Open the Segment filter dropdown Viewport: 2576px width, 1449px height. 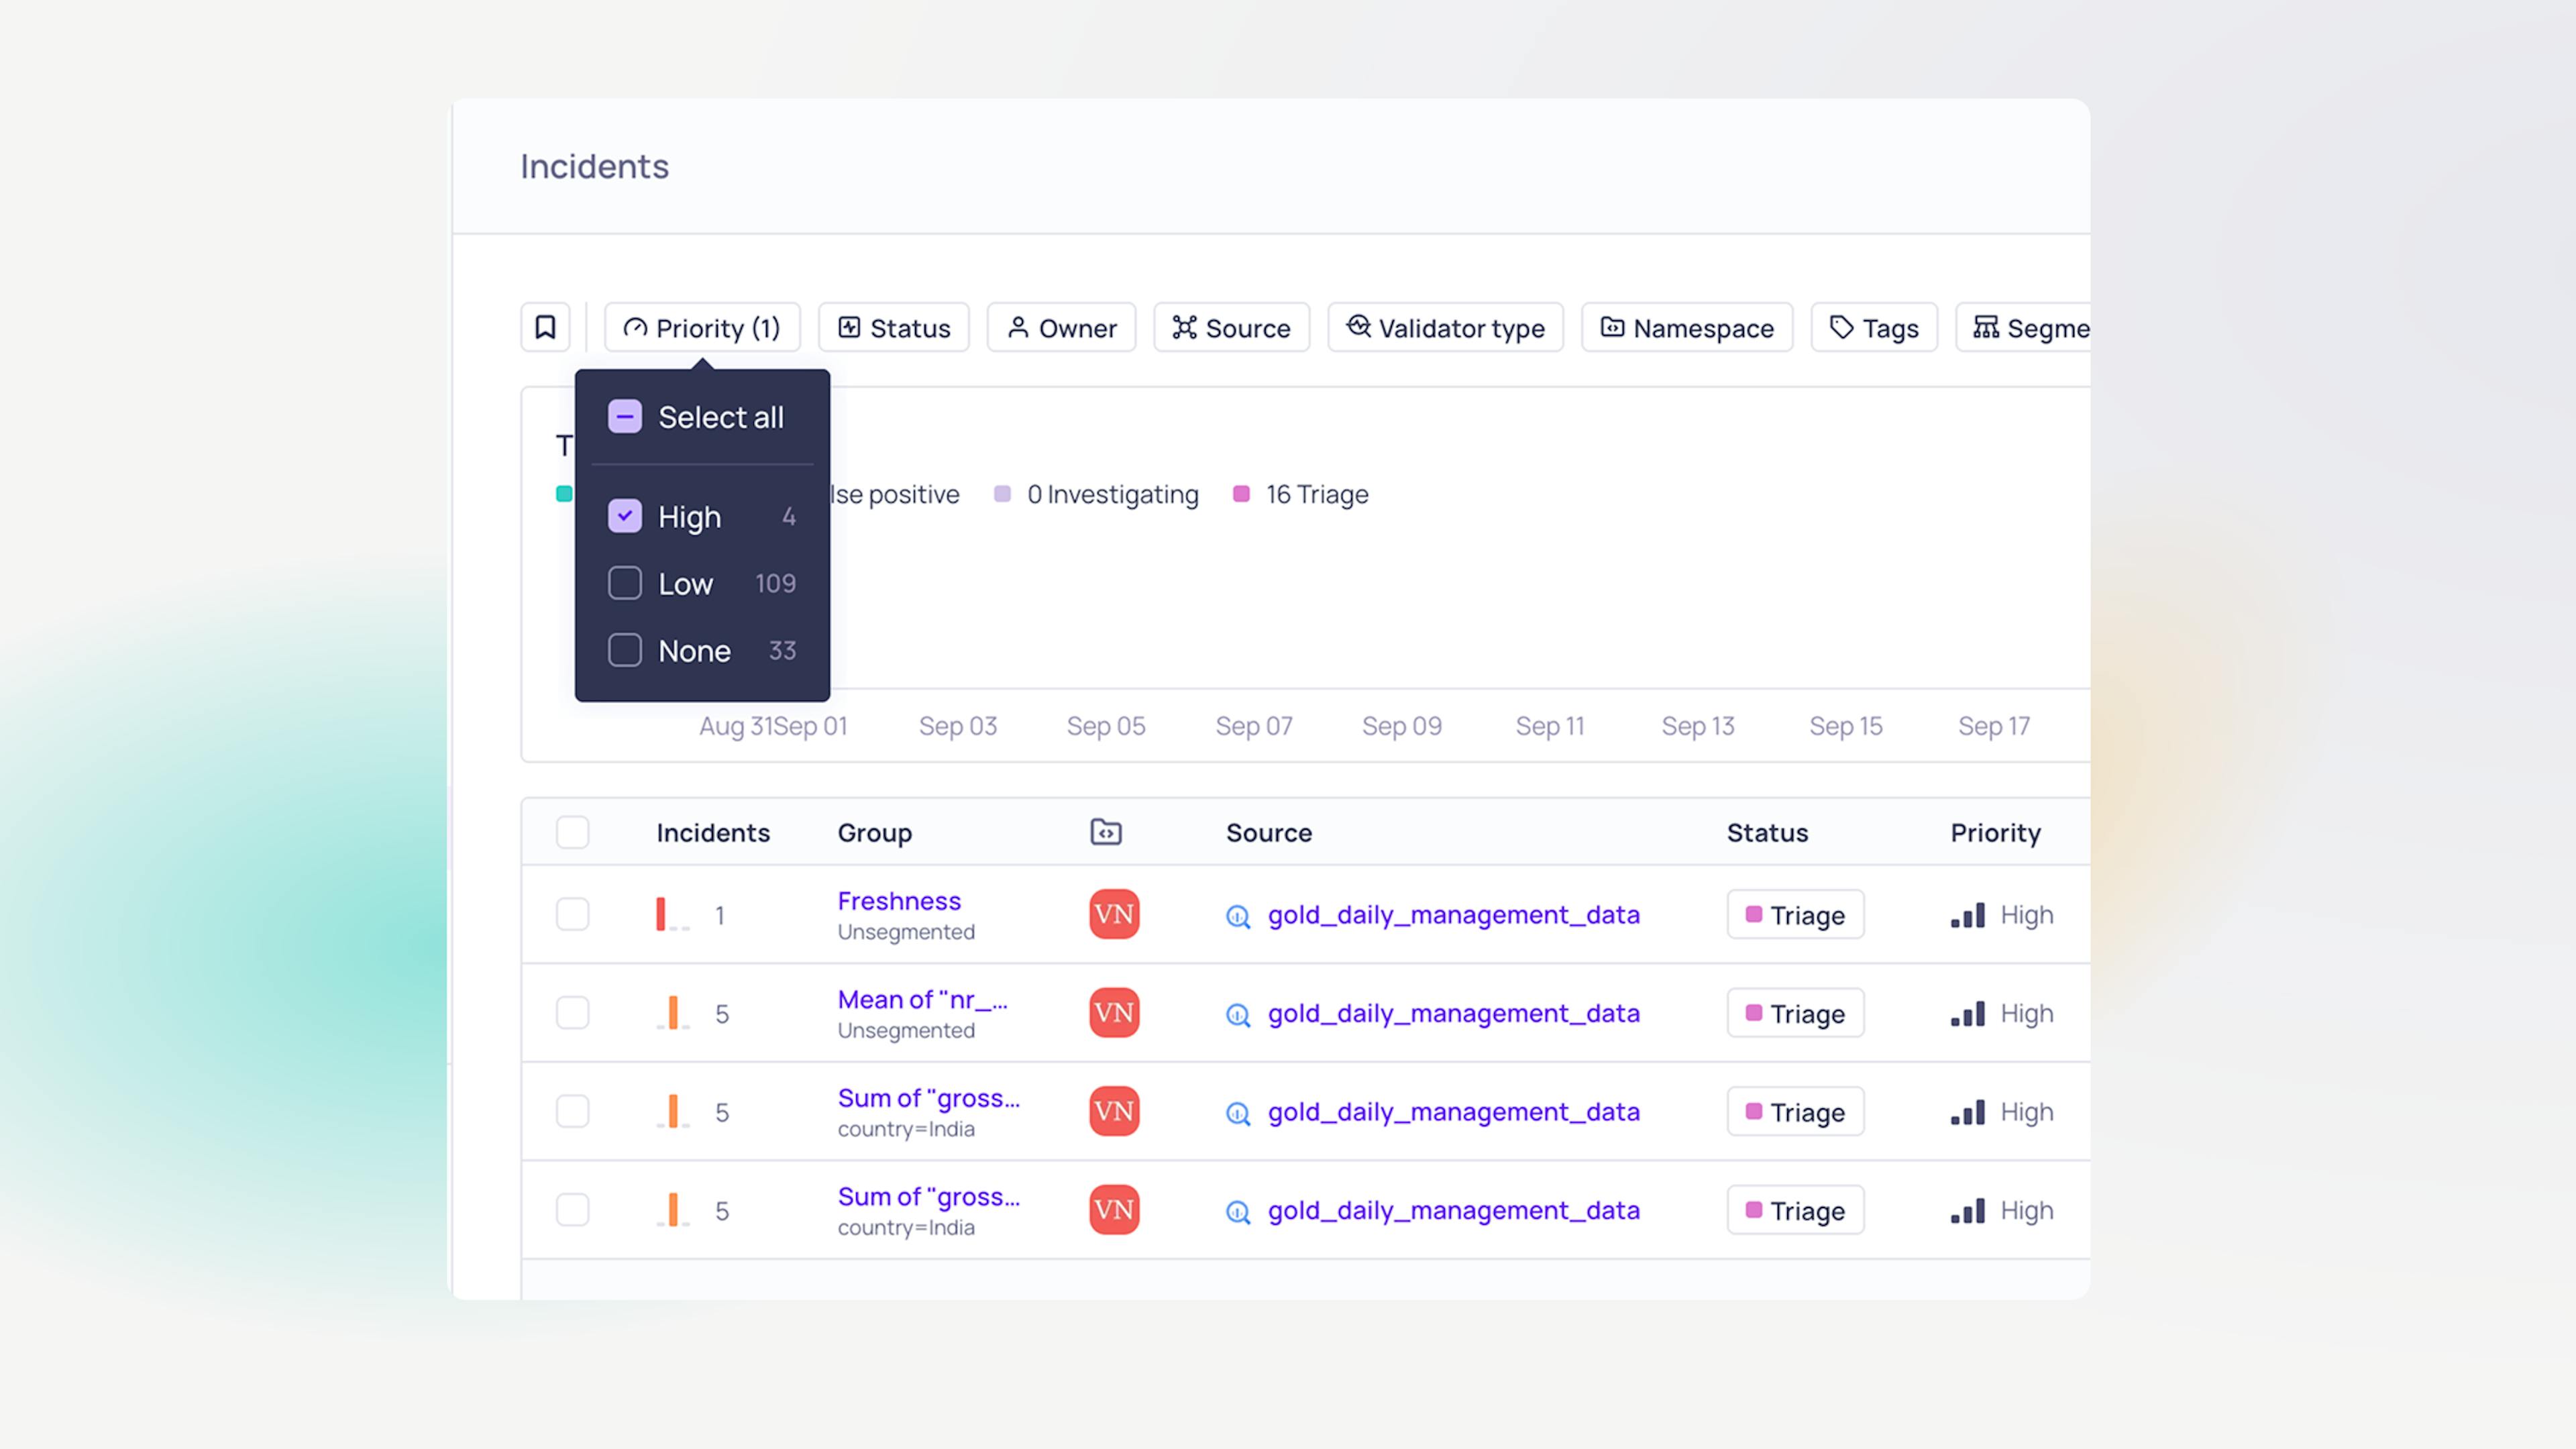[x=2024, y=327]
